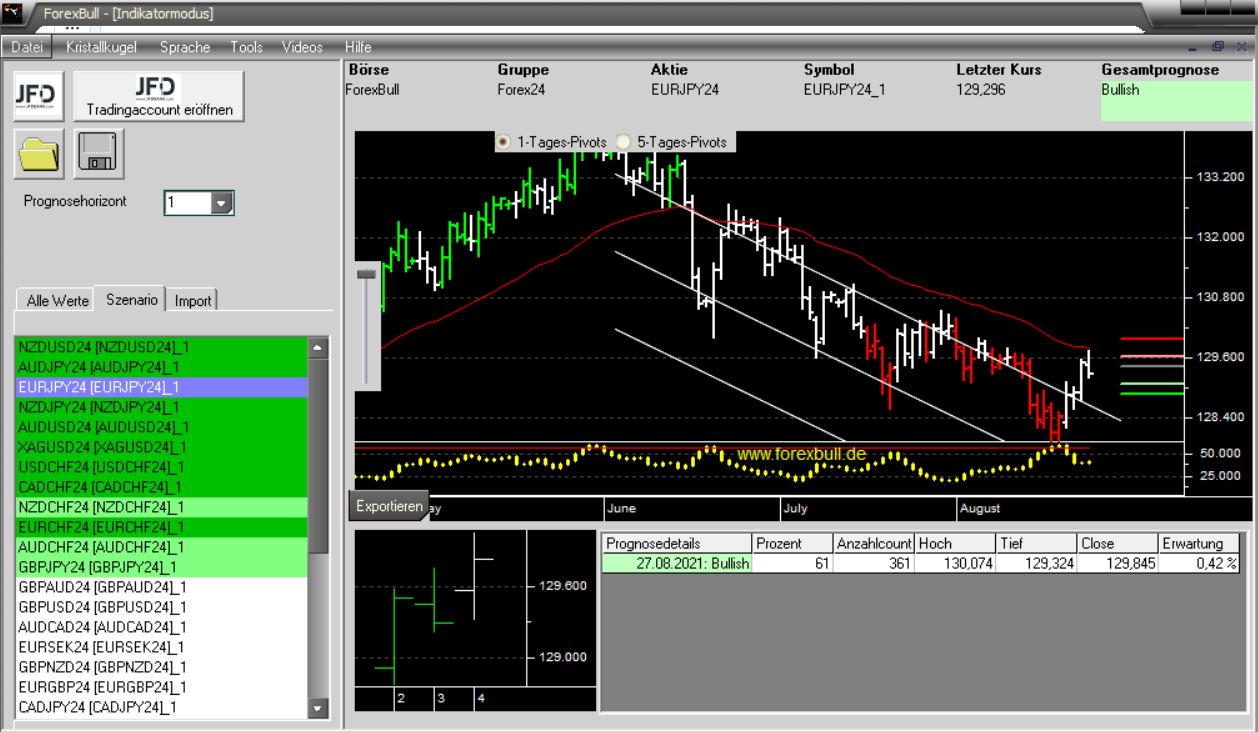Open a file with the folder icon

point(39,153)
